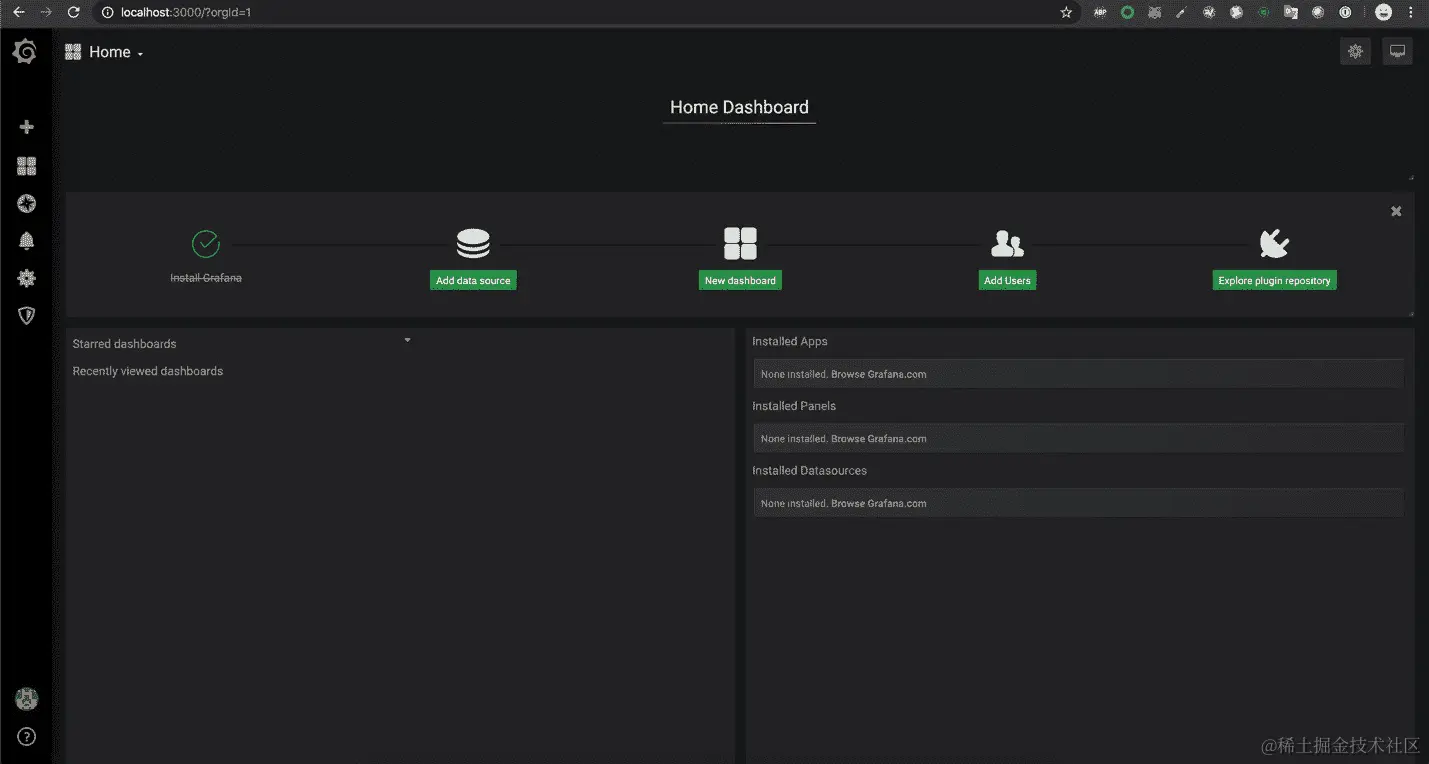Screen dimensions: 1429x764
Task: Click the user avatar in the sidebar
Action: pyautogui.click(x=26, y=698)
